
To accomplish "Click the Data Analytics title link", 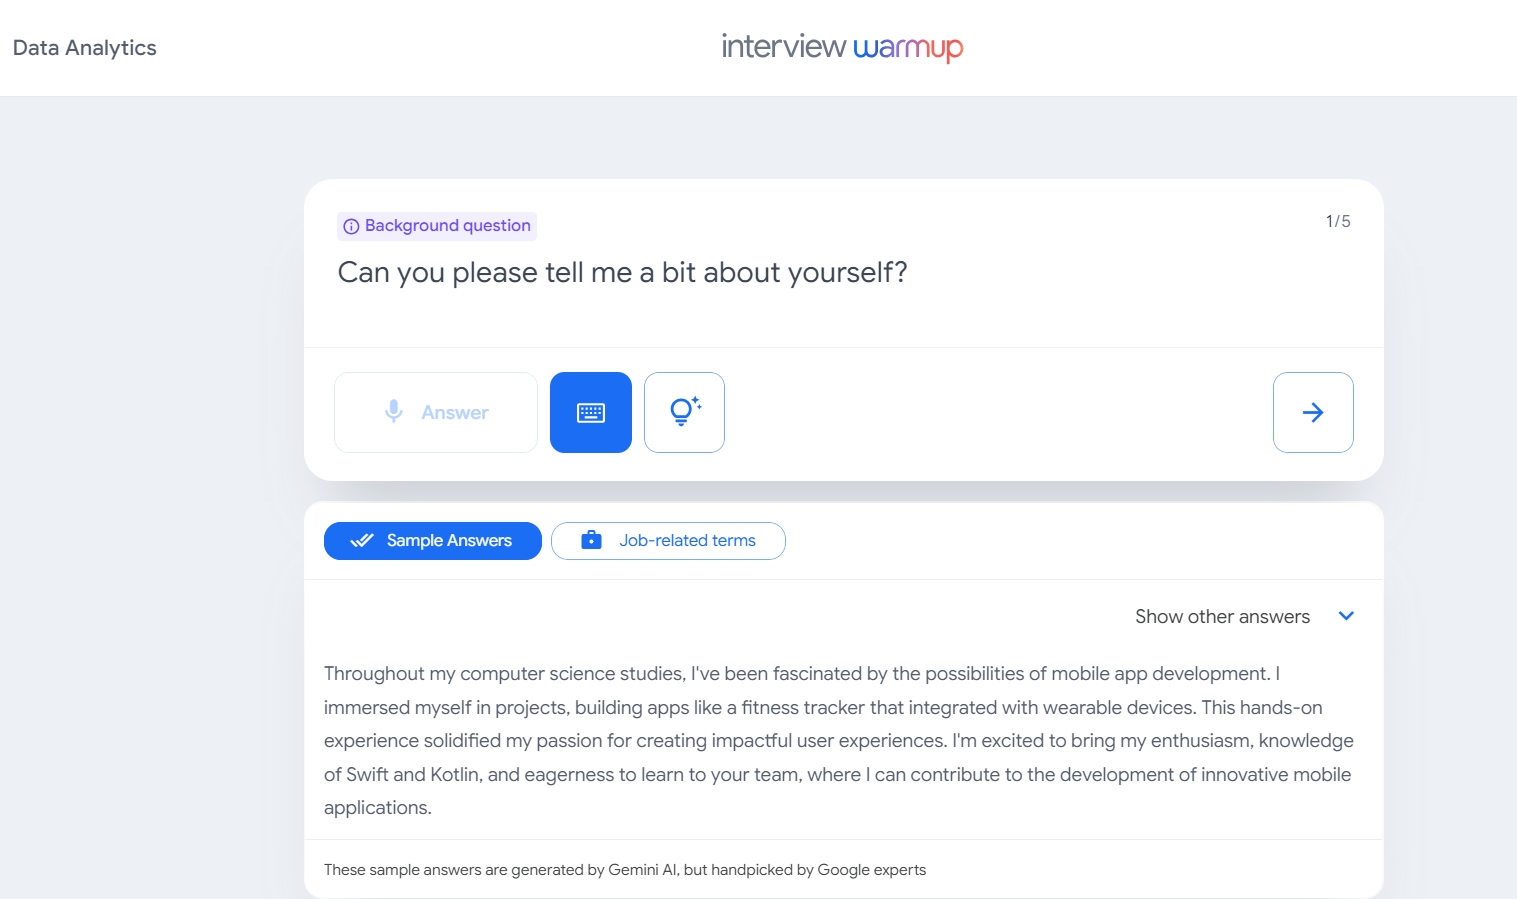I will coord(85,48).
